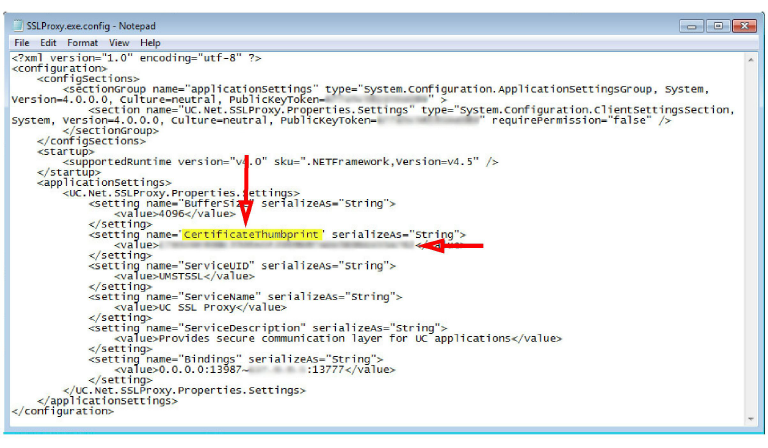Click the Notepad icon in title bar
The height and width of the screenshot is (448, 768).
coord(18,25)
